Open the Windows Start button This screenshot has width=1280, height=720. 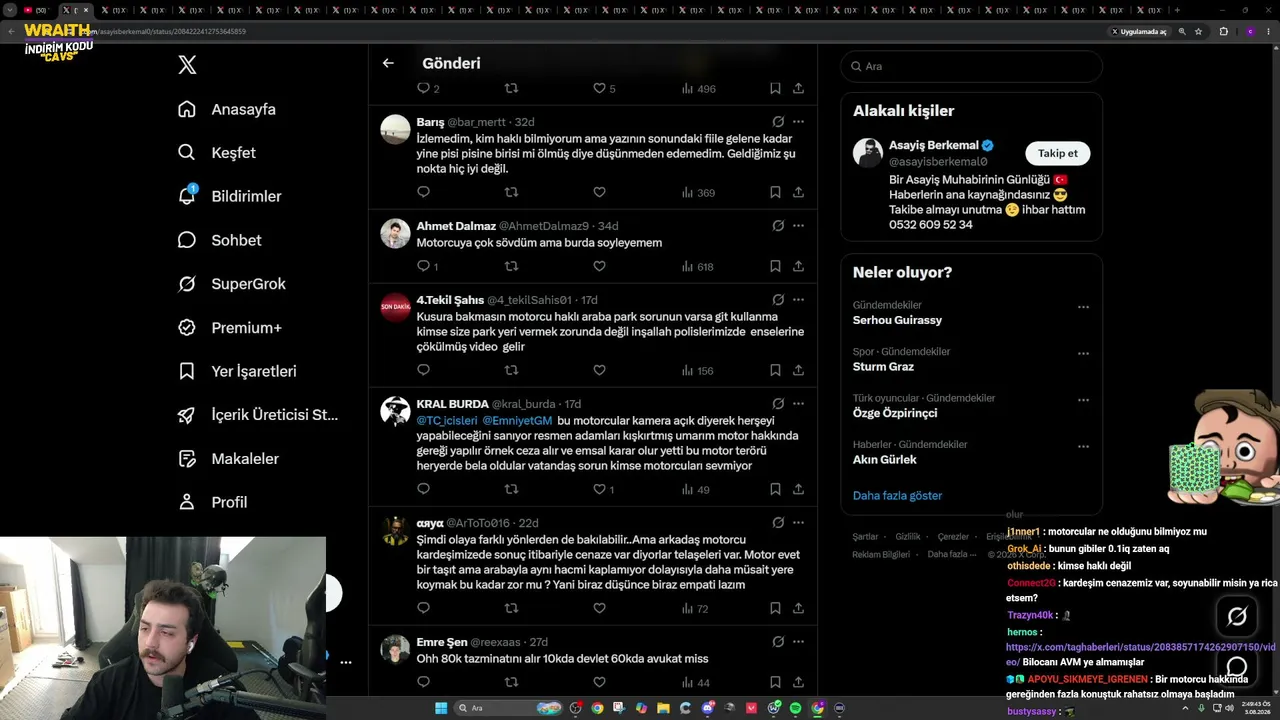pyautogui.click(x=441, y=708)
